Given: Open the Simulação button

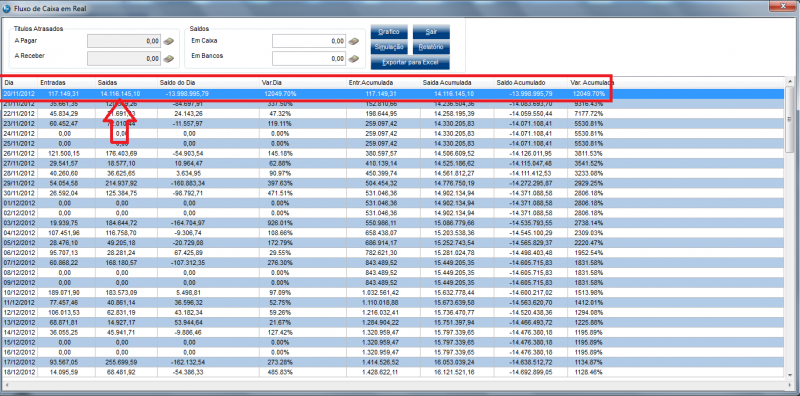Looking at the screenshot, I should (x=389, y=47).
